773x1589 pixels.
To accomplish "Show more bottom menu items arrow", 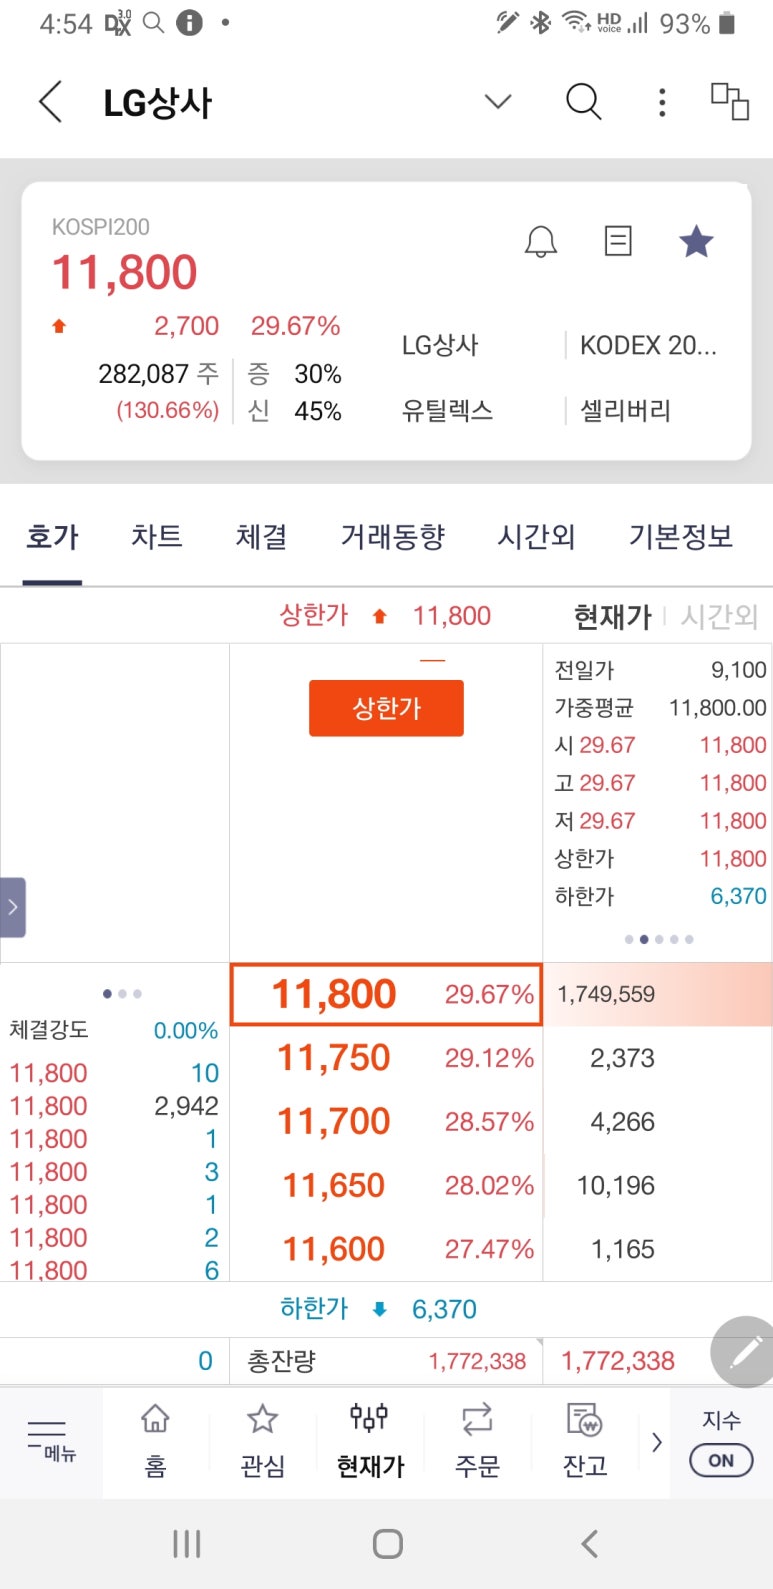I will pos(657,1442).
